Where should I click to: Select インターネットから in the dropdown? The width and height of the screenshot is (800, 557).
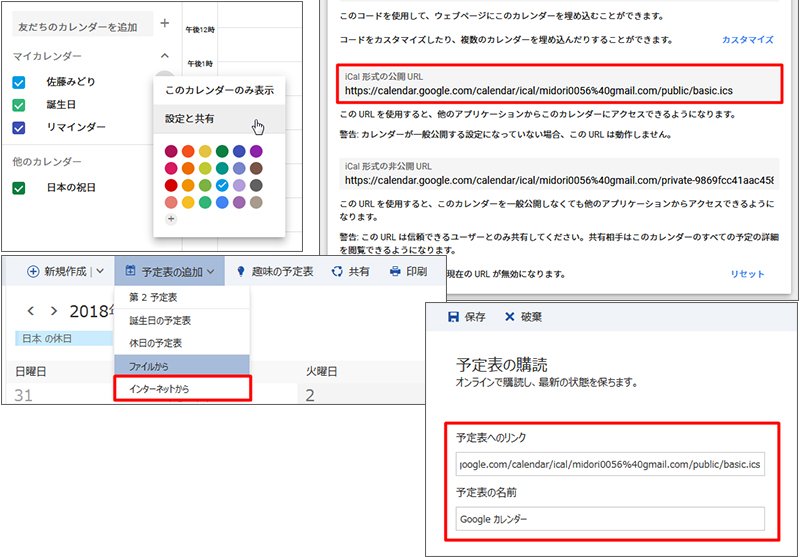click(183, 389)
